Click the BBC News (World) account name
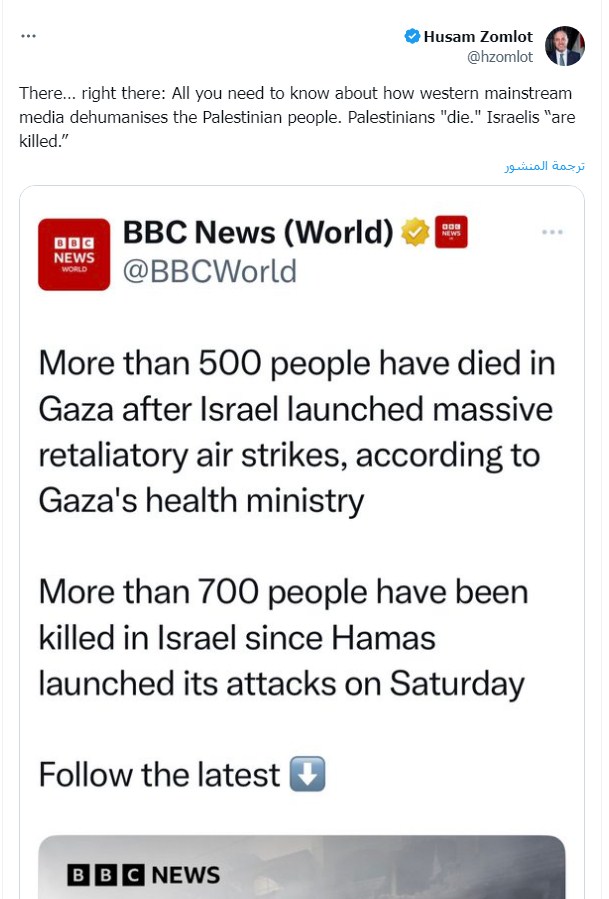609x899 pixels. [x=258, y=233]
